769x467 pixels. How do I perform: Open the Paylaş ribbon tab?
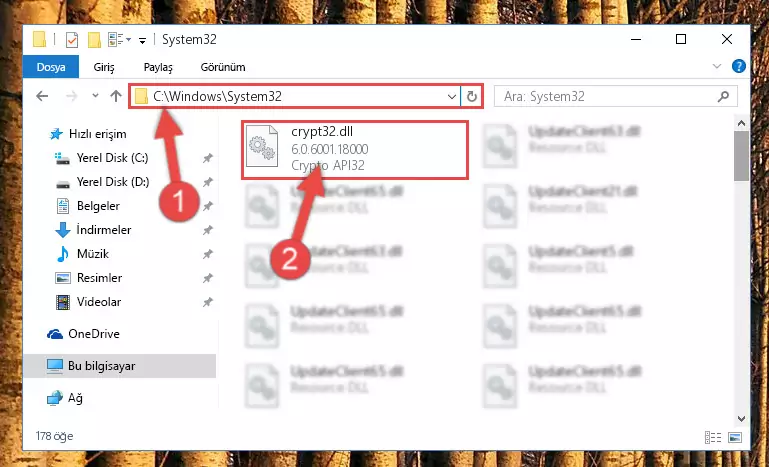158,67
